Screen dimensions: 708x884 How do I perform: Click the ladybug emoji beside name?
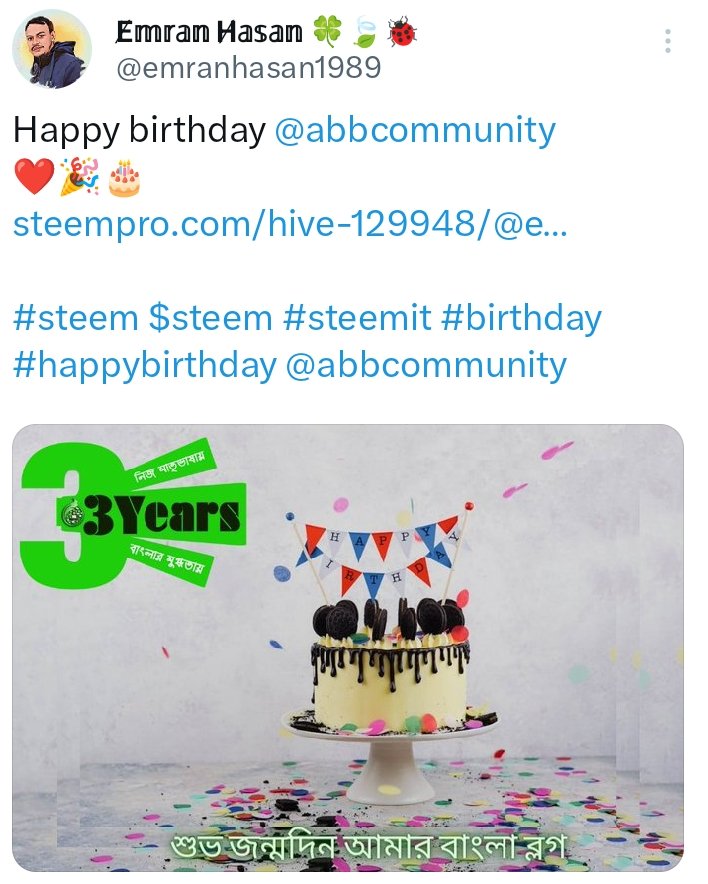pyautogui.click(x=402, y=32)
